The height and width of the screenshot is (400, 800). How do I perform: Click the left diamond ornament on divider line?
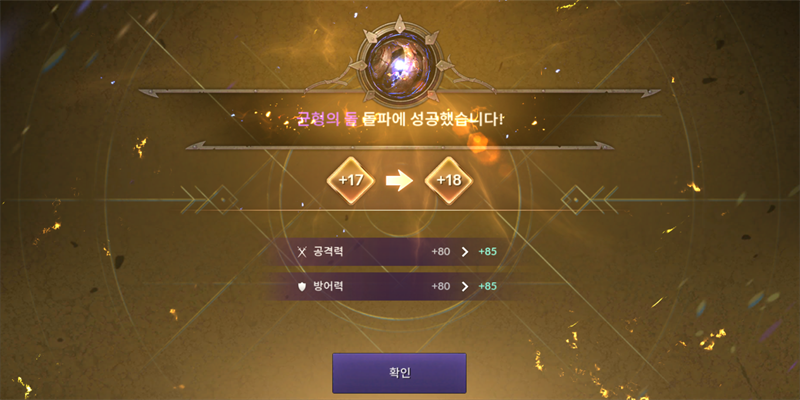pyautogui.click(x=221, y=199)
